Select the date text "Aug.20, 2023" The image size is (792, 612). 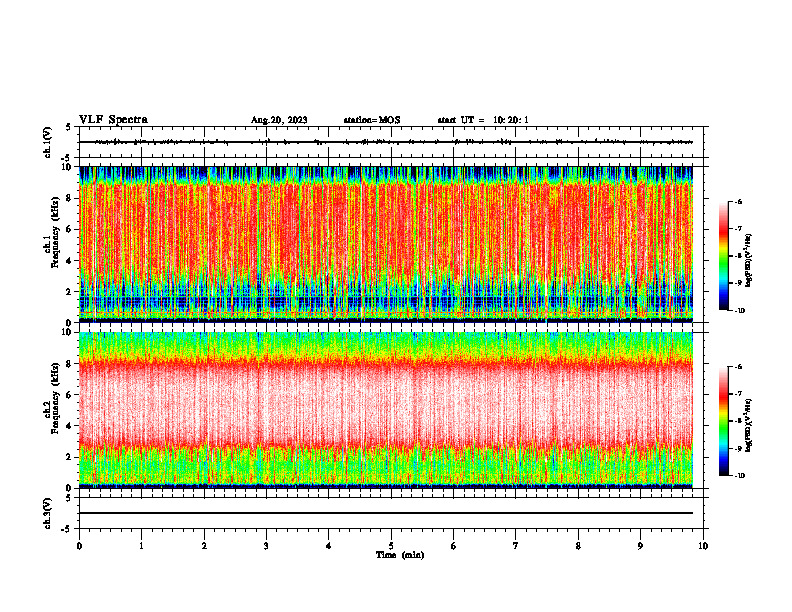[x=279, y=120]
